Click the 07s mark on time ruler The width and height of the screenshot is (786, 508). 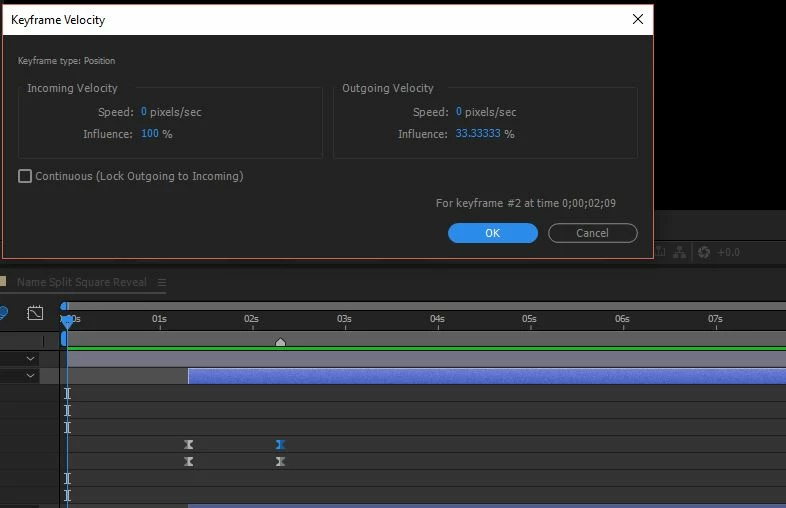tap(715, 319)
